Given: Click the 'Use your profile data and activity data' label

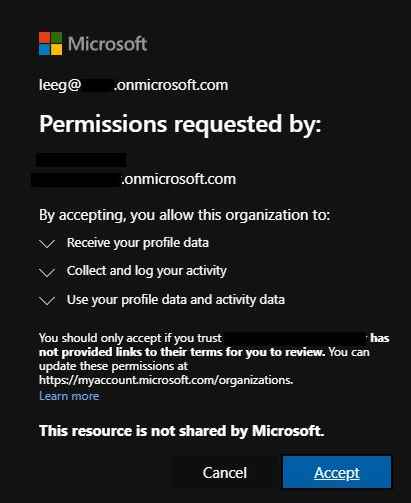Looking at the screenshot, I should (176, 300).
